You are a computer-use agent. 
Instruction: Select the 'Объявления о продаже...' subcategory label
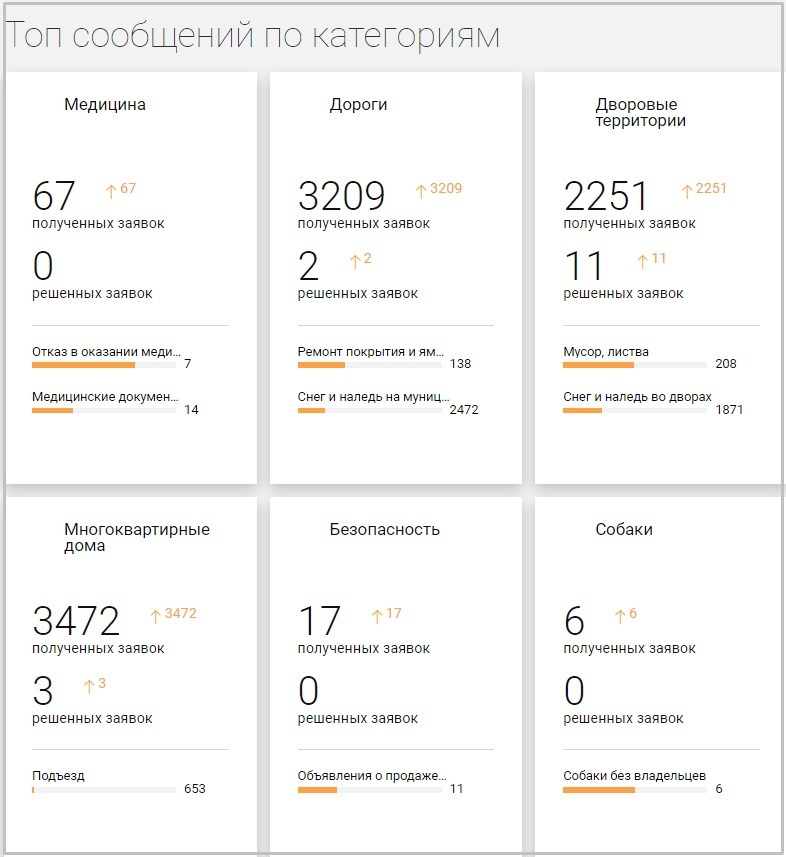tap(372, 776)
